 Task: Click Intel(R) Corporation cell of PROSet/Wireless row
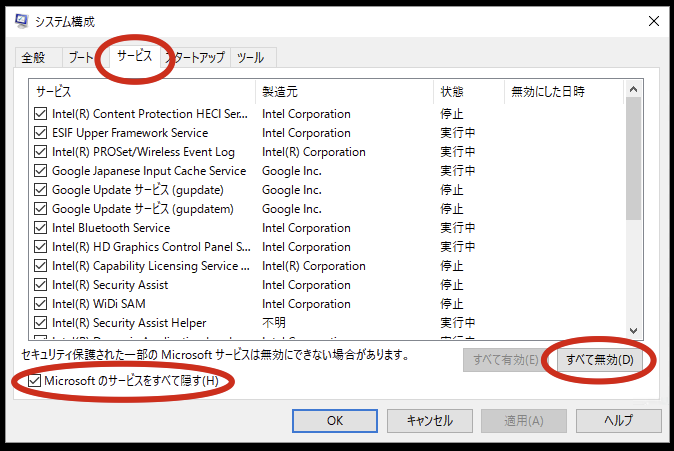tap(314, 152)
